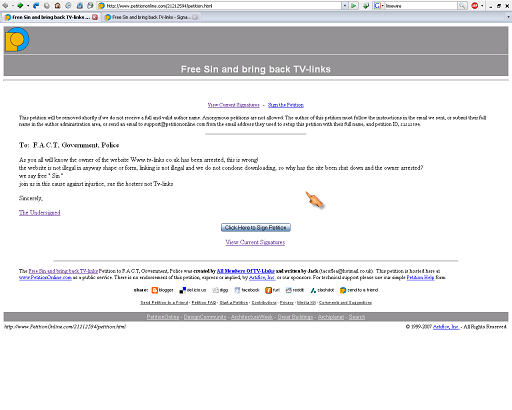Reload the page with the blue refresh icon
Image resolution: width=512 pixels, height=410 pixels.
(36, 6)
